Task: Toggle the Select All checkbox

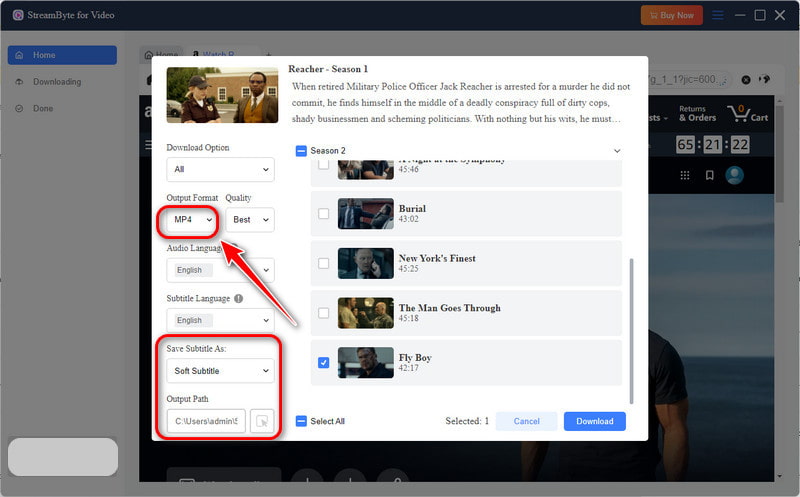Action: (301, 421)
